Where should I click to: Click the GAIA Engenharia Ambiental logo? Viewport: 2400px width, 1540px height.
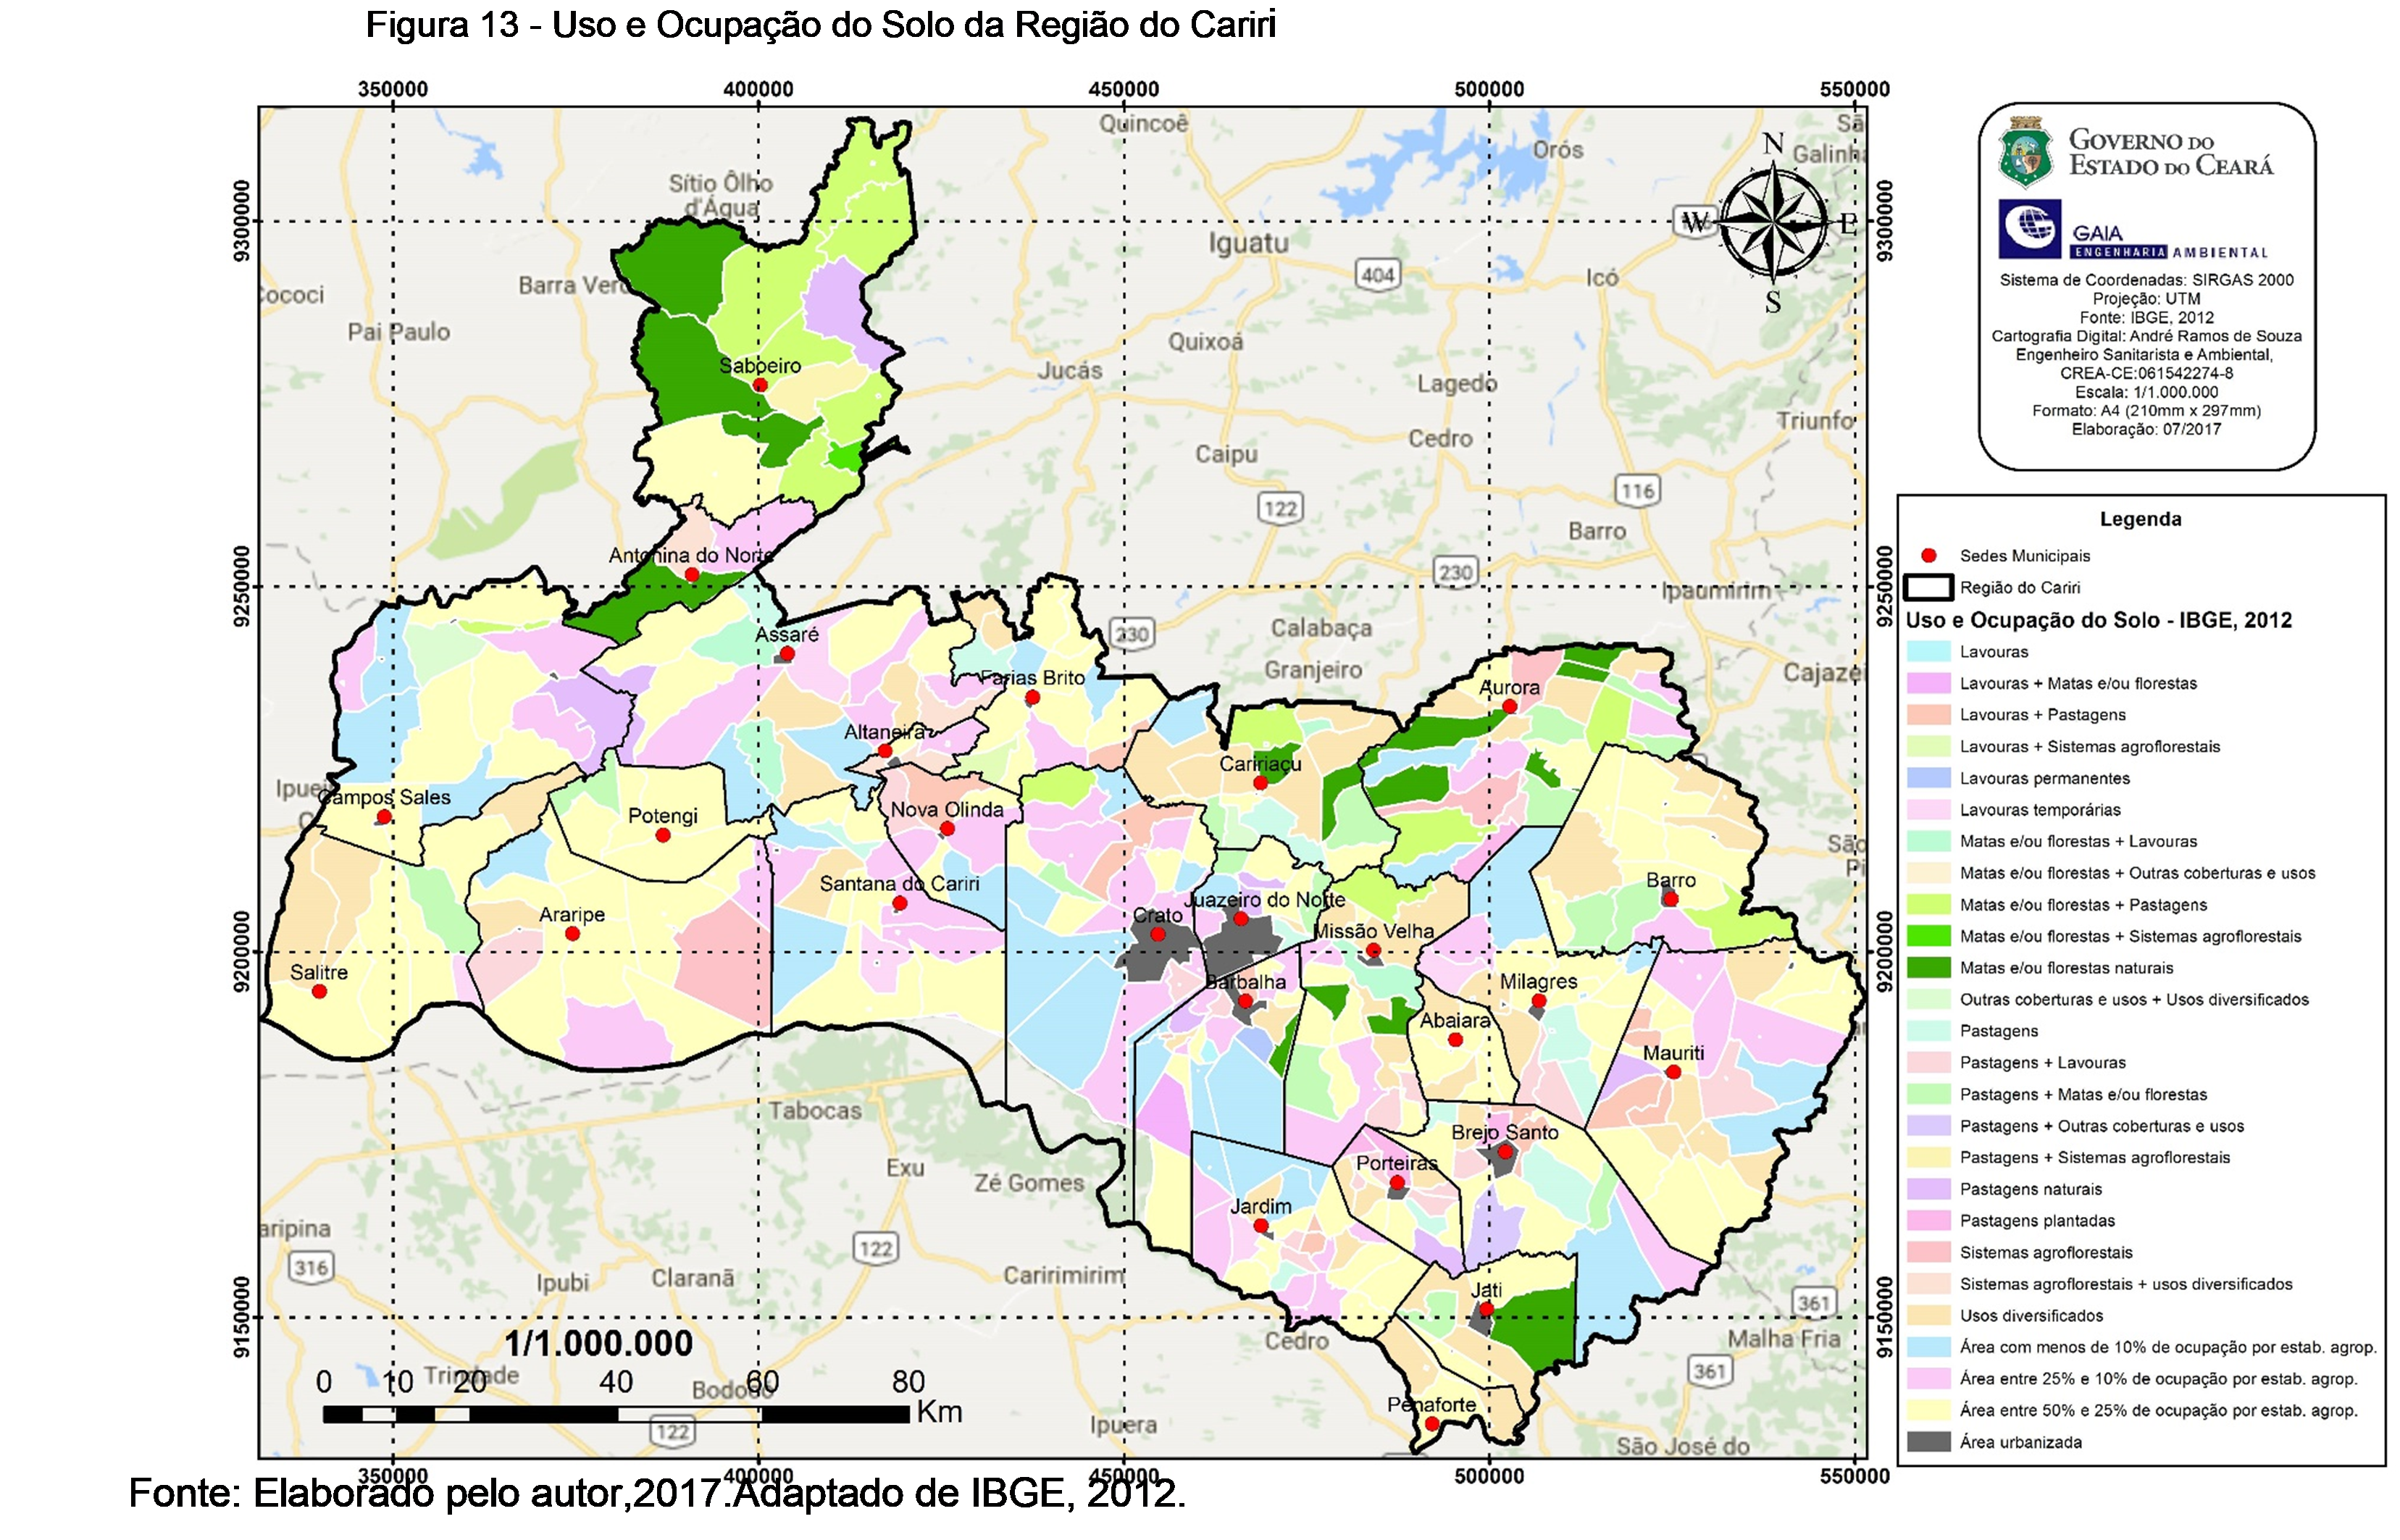[x=2030, y=228]
